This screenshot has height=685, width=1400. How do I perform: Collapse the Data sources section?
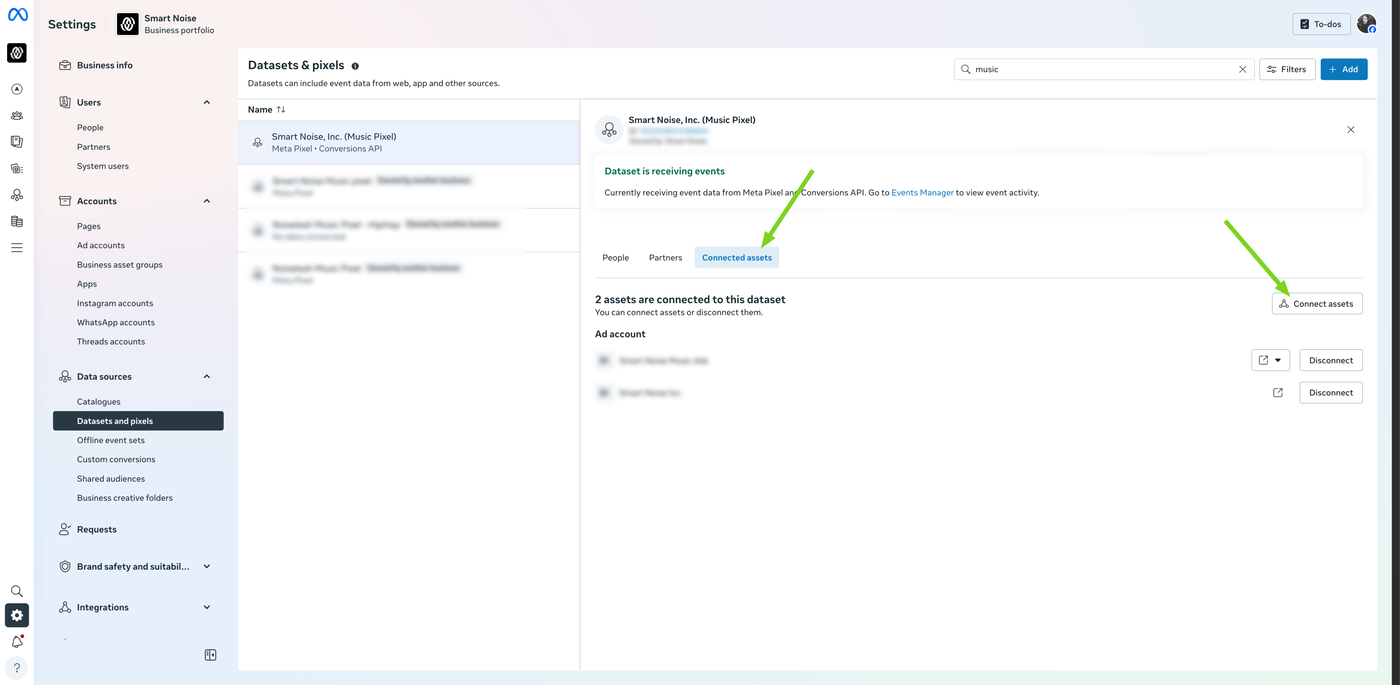[x=207, y=377]
